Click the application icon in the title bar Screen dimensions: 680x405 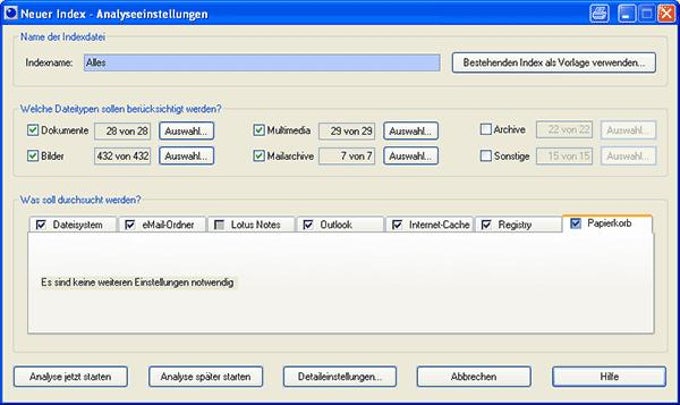pos(10,13)
